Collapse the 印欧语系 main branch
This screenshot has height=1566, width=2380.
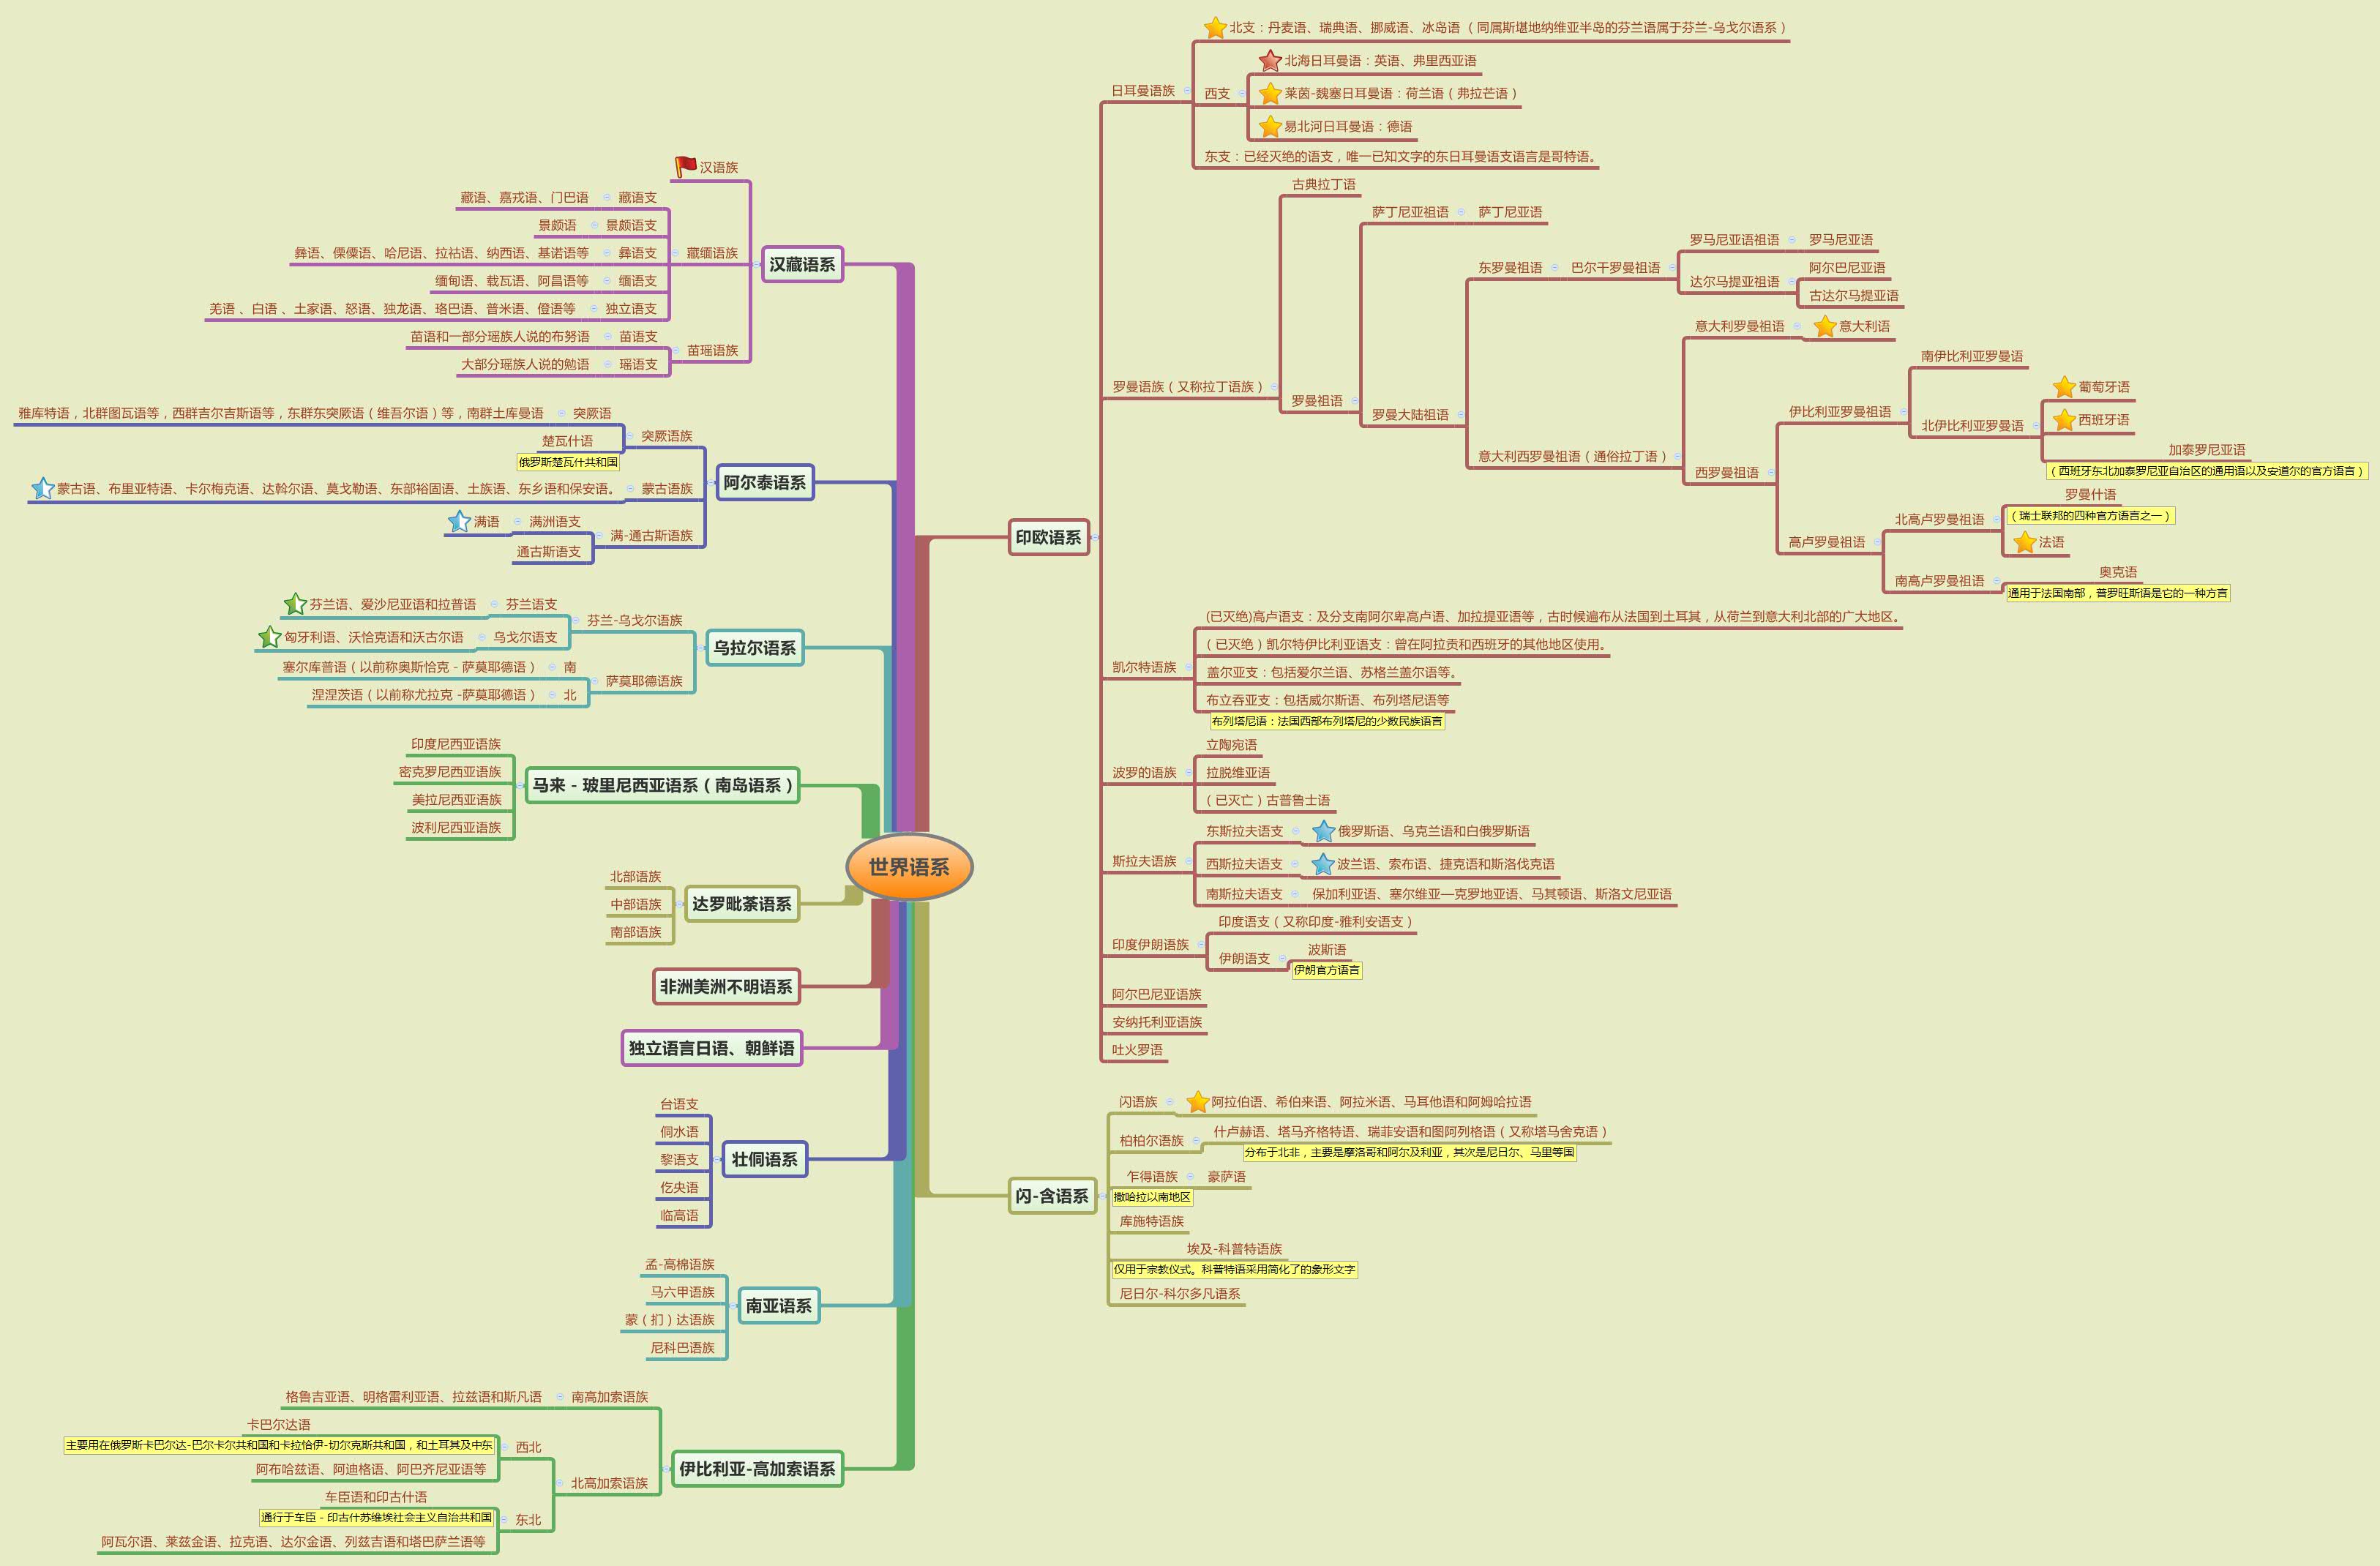coord(1095,537)
